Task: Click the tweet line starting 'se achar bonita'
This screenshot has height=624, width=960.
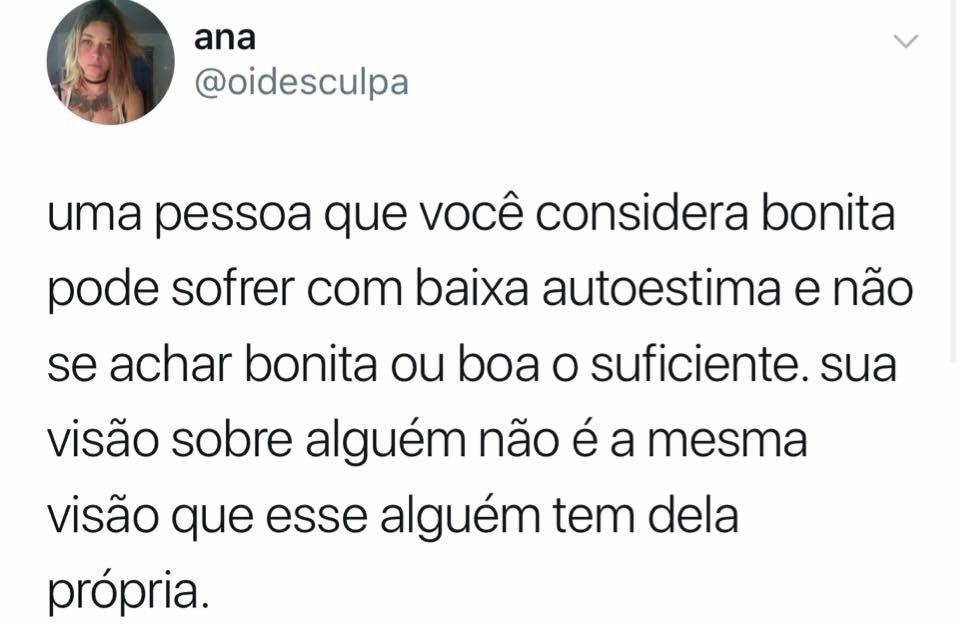Action: (x=472, y=366)
